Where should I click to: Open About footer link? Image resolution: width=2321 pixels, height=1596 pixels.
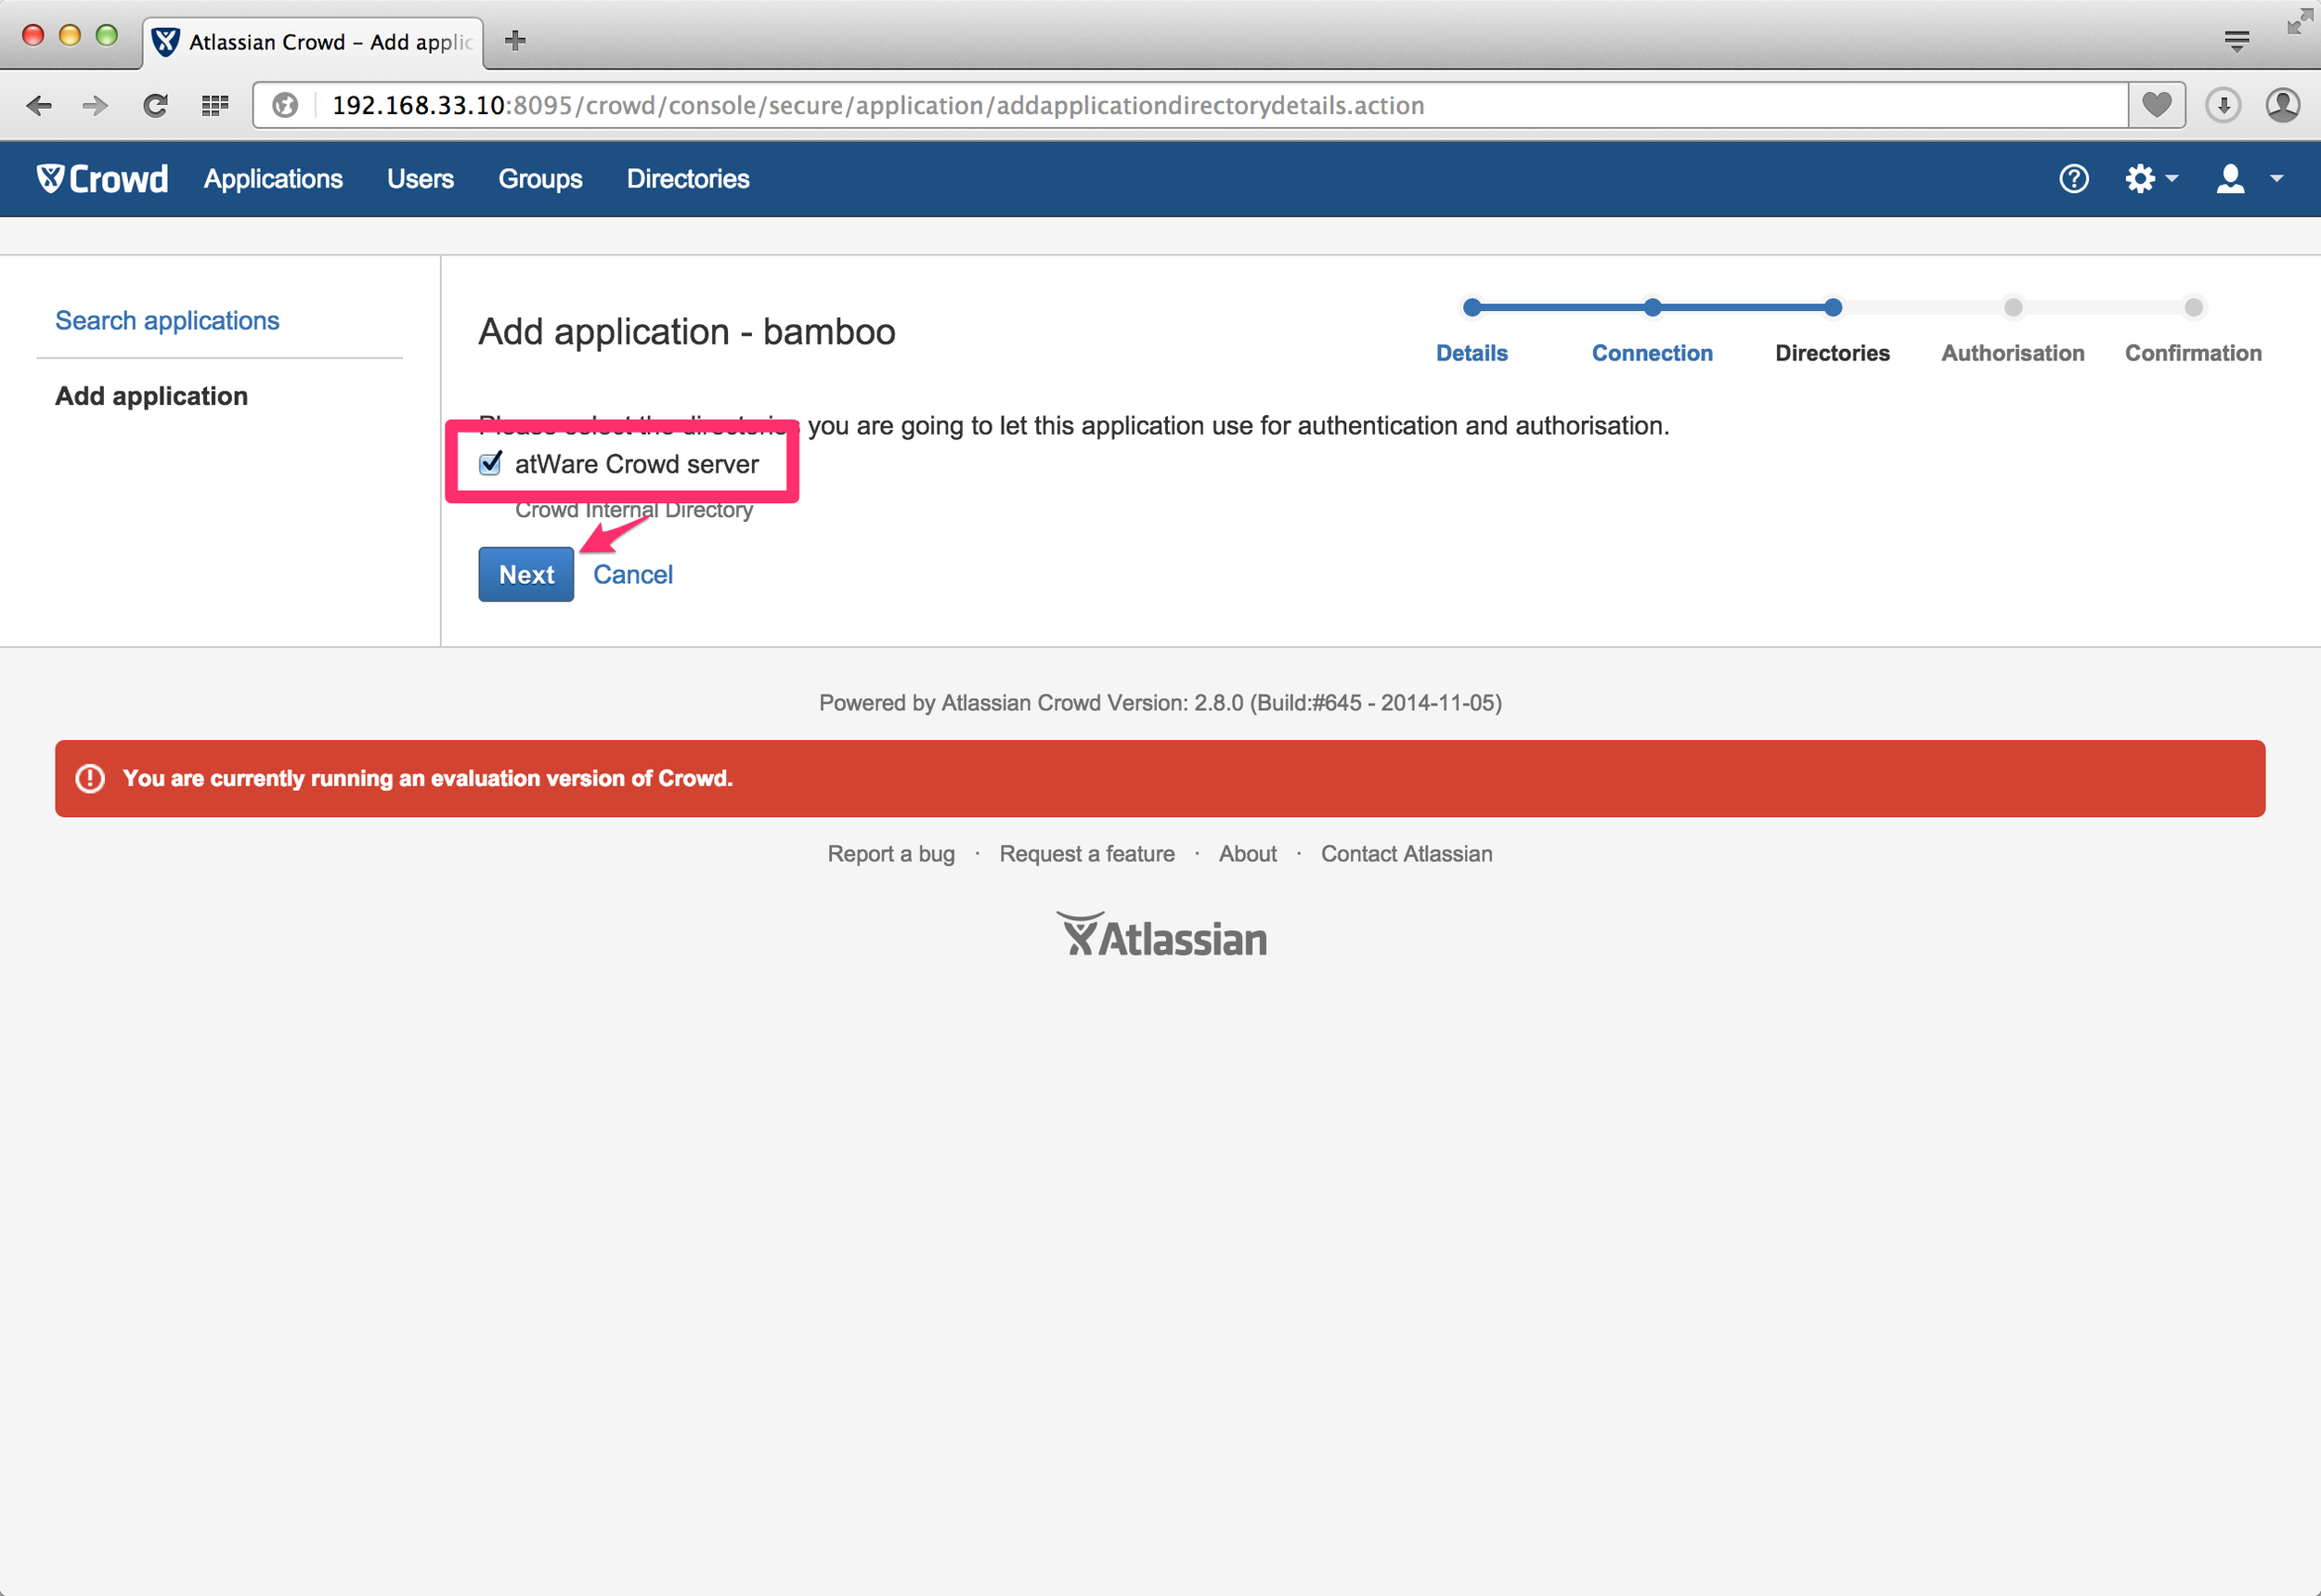pos(1247,853)
